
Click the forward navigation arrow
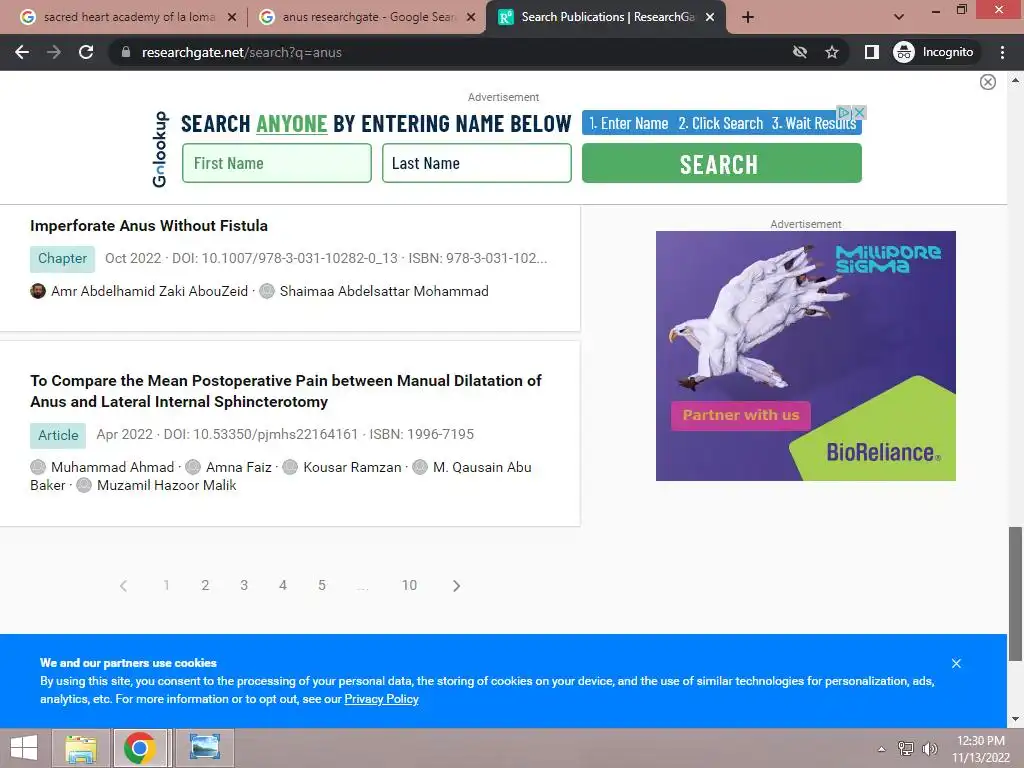click(x=54, y=52)
